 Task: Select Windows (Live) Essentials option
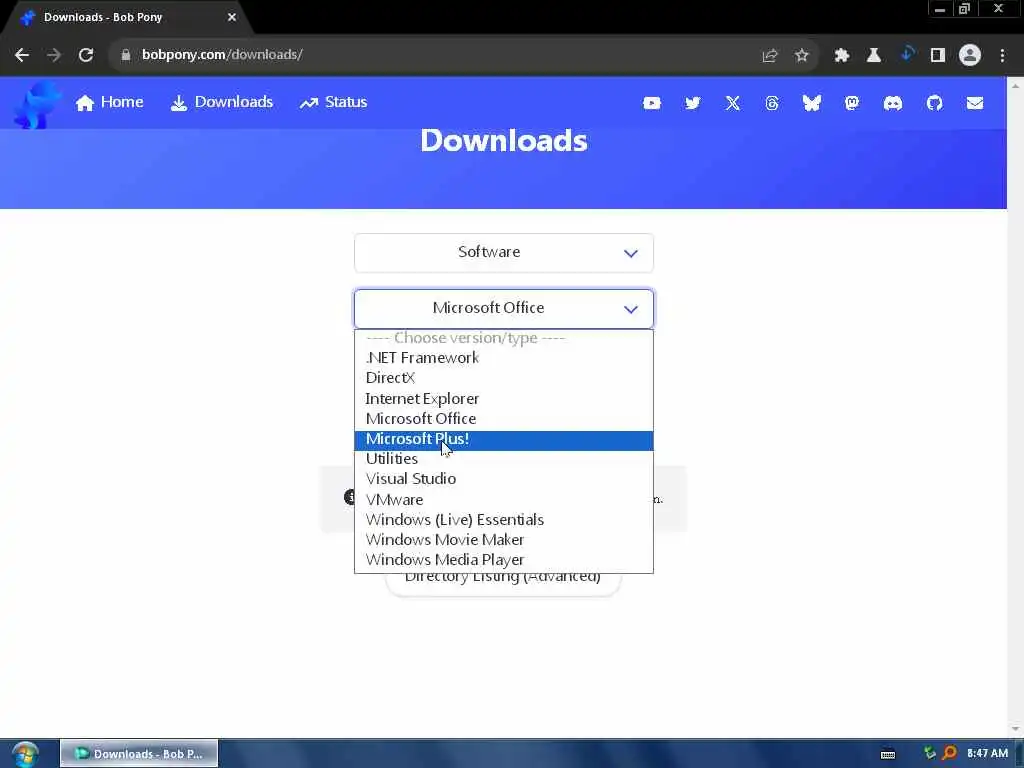504,520
